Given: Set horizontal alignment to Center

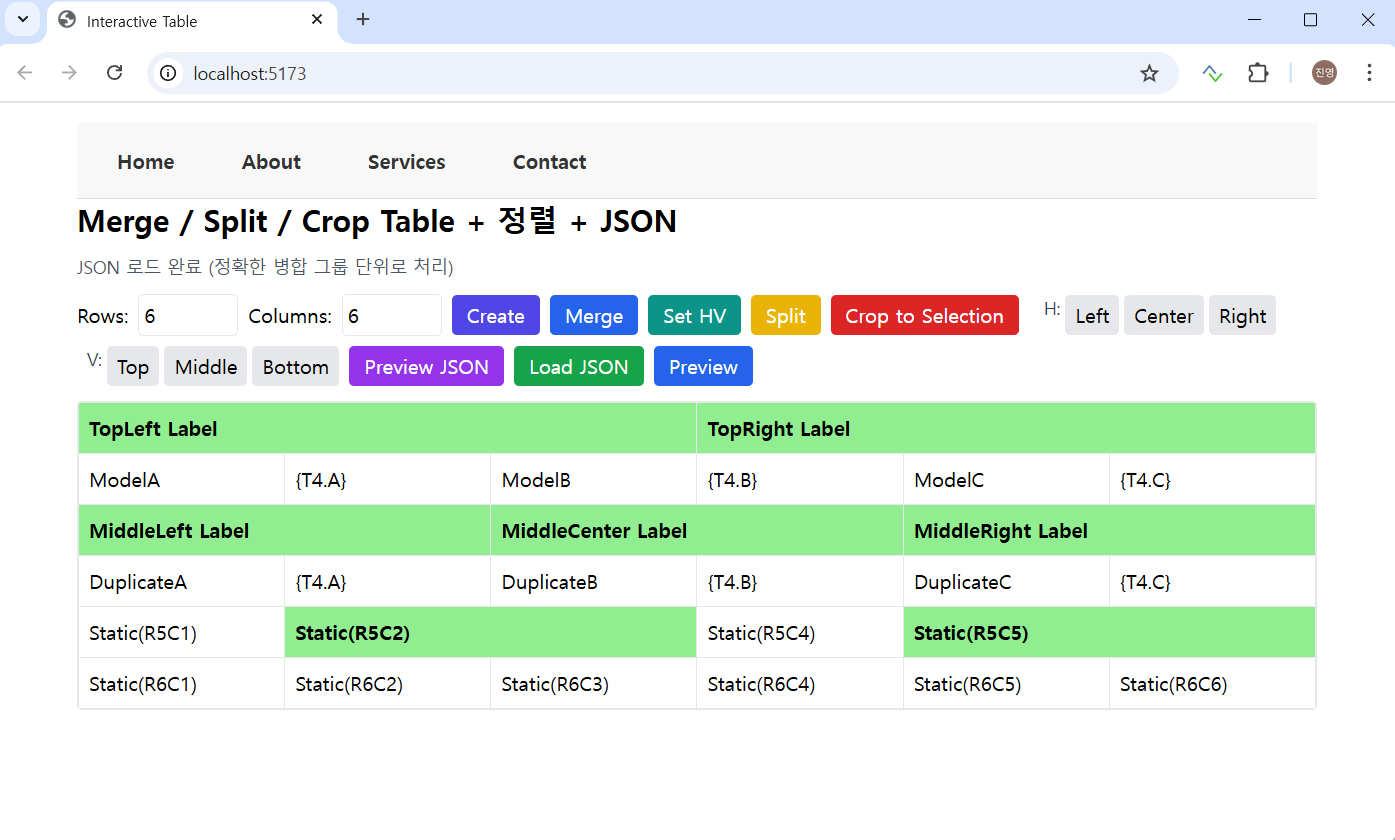Looking at the screenshot, I should (x=1163, y=316).
